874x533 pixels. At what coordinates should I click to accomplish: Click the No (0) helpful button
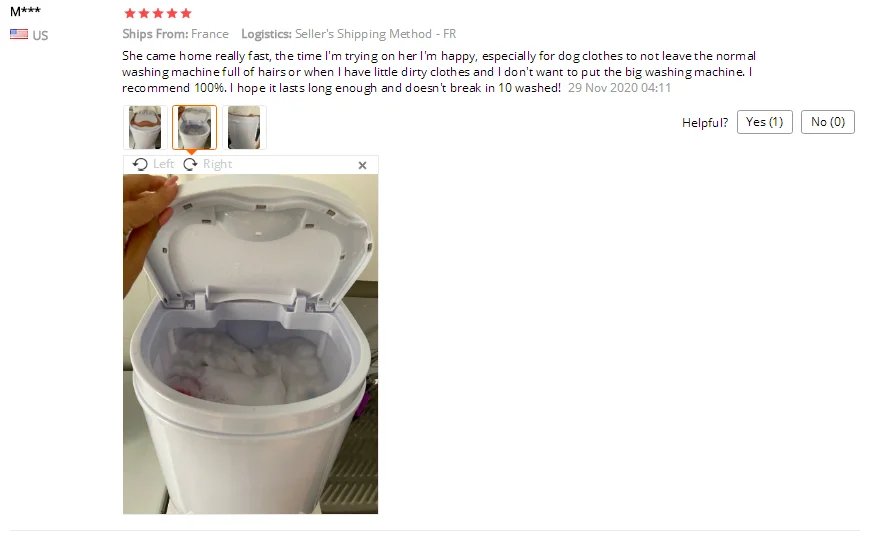[828, 122]
